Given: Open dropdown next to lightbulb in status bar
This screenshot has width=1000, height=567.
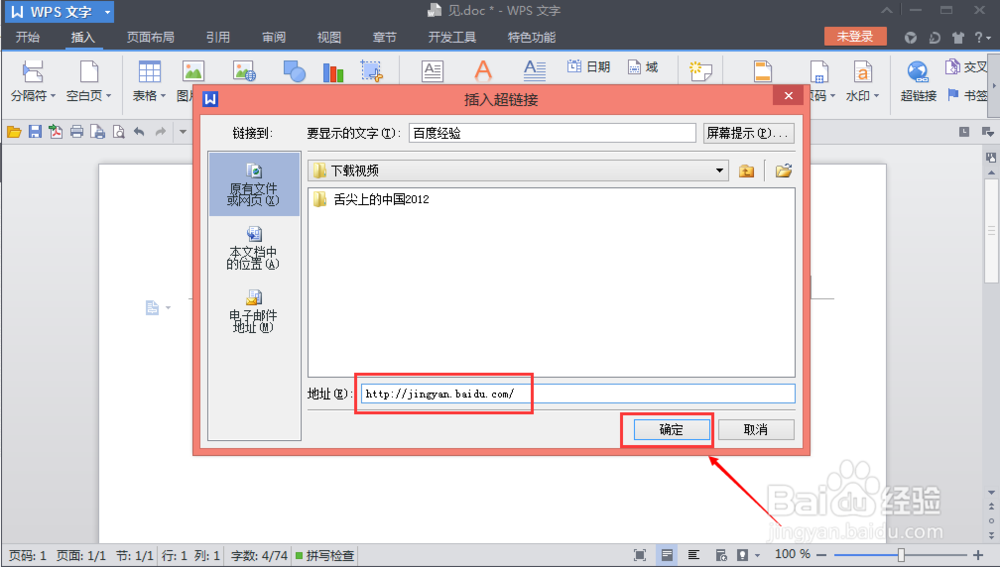Looking at the screenshot, I should point(758,556).
